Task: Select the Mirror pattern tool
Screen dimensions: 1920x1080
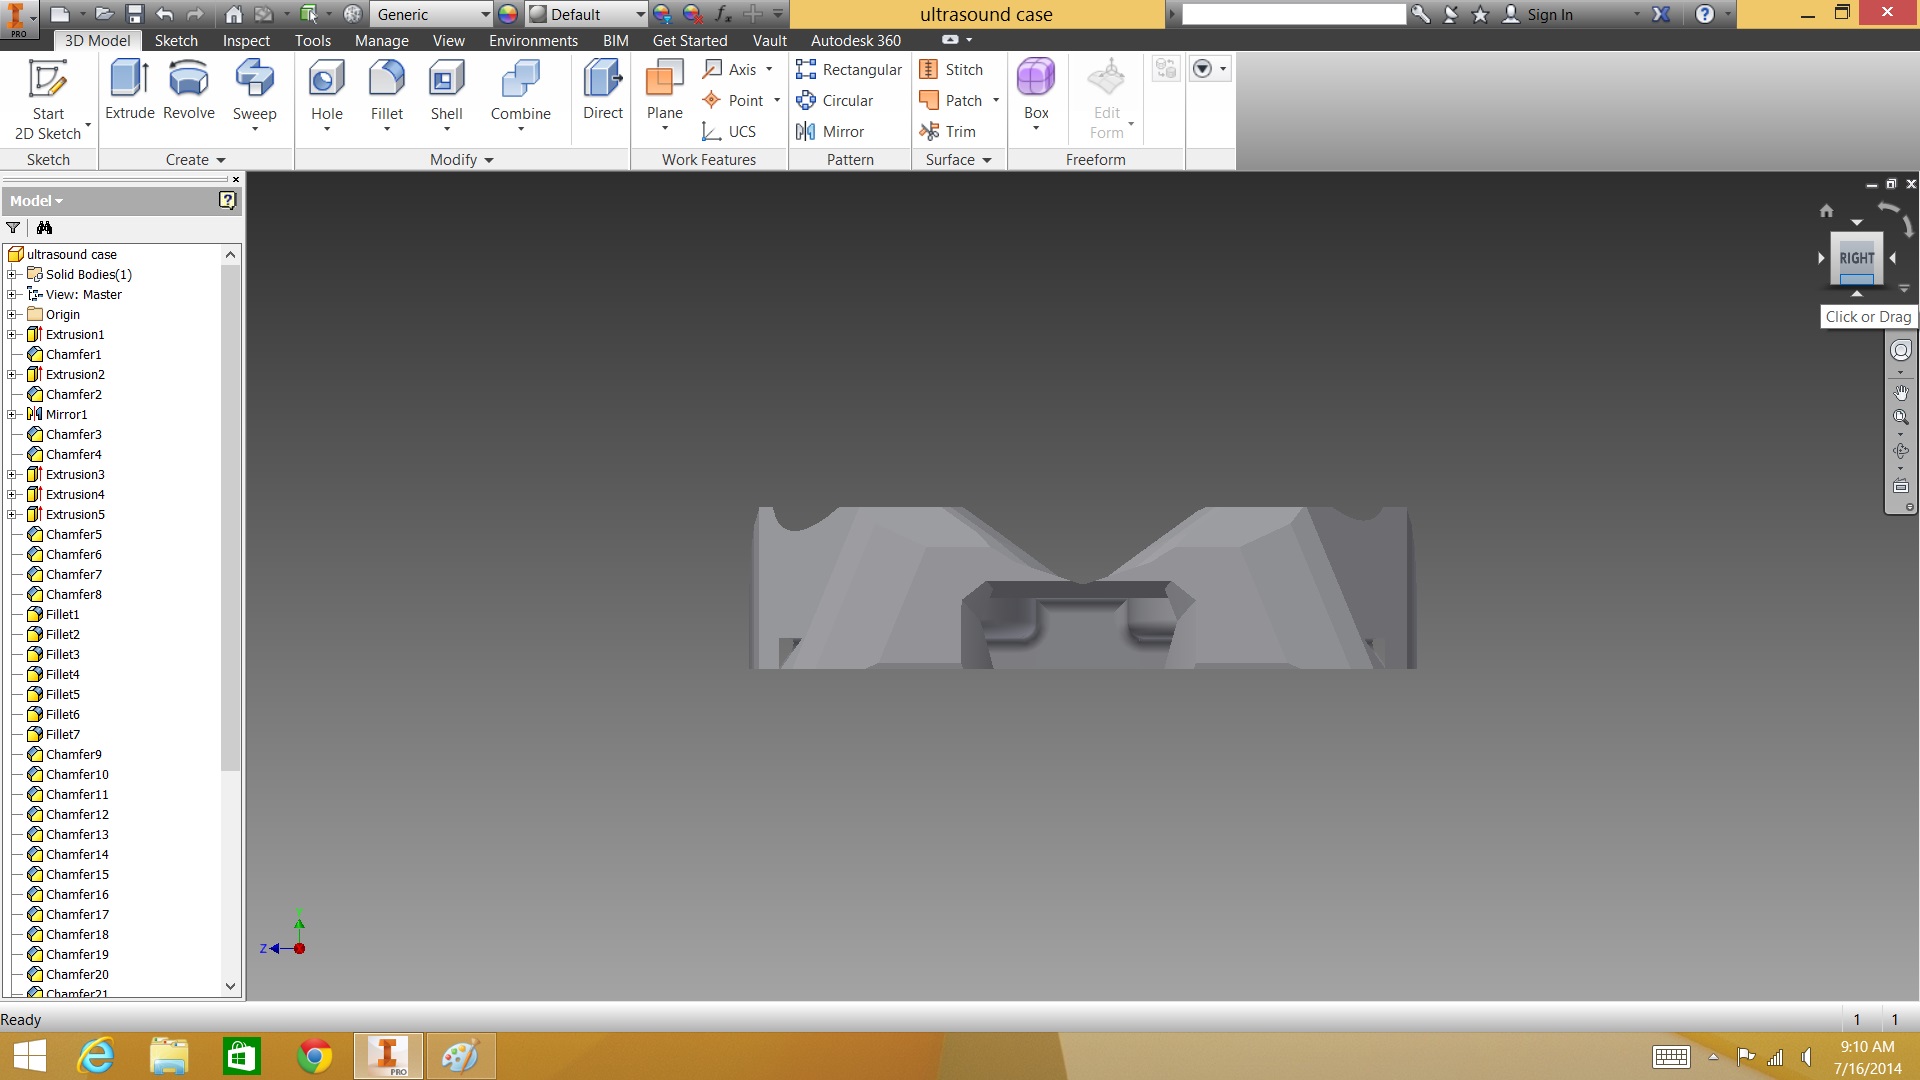Action: [830, 131]
